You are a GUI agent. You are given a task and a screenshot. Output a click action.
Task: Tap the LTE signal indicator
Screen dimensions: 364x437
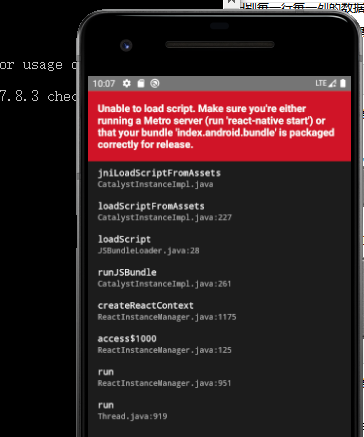coord(326,83)
